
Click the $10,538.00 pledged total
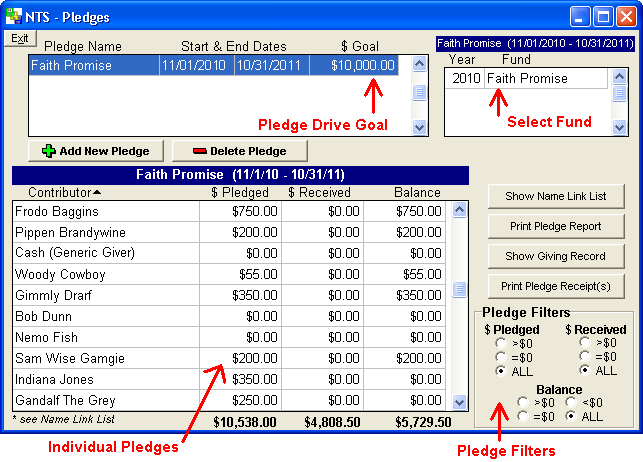click(x=245, y=422)
